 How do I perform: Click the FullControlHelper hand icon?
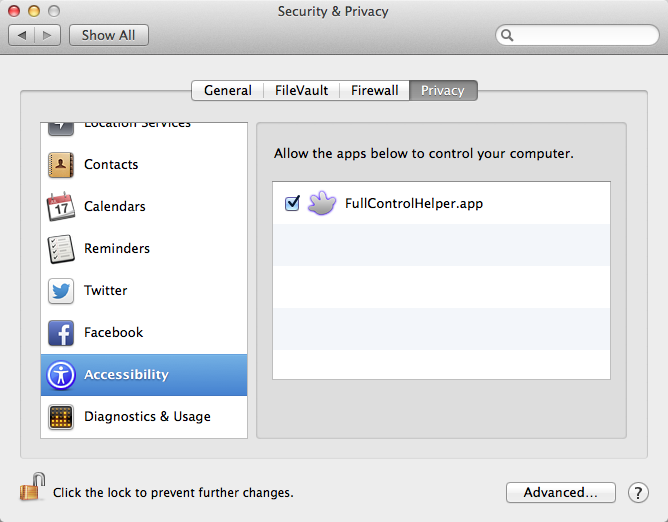click(x=322, y=203)
